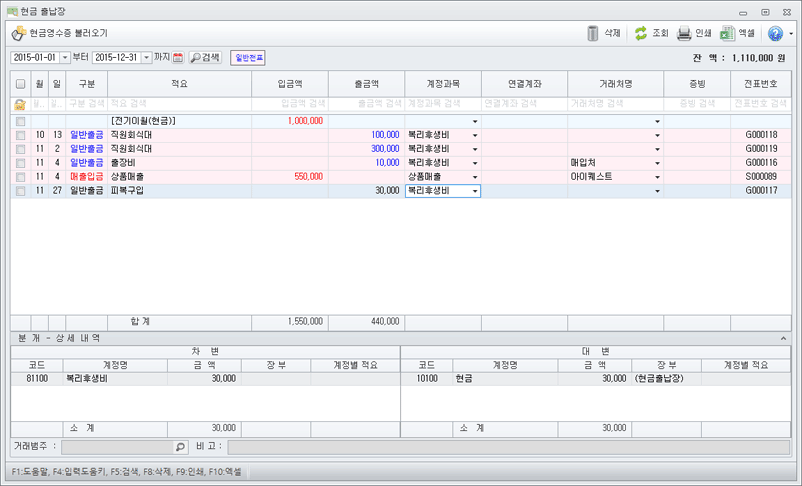Click the 삭제 trash can icon
The height and width of the screenshot is (486, 802).
coord(593,33)
